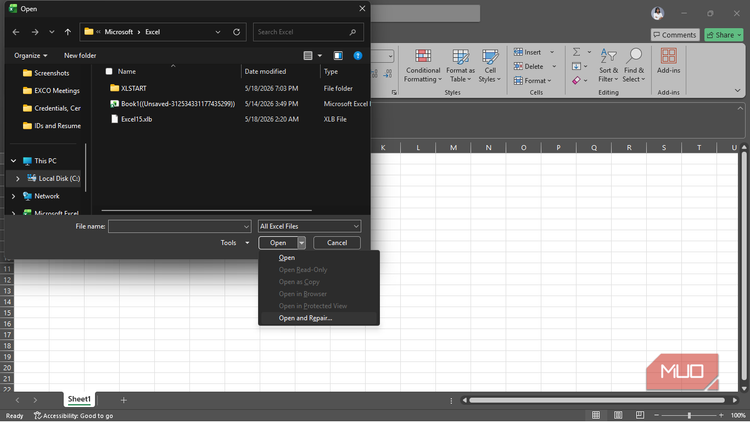The height and width of the screenshot is (422, 750).
Task: Click the zoom slider handle
Action: coord(689,415)
